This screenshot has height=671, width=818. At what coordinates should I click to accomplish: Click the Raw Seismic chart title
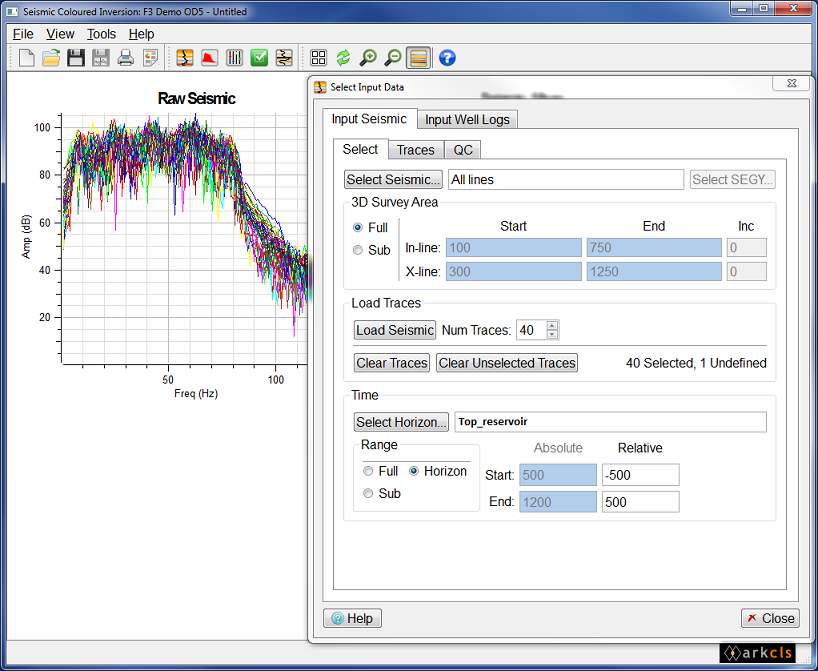[x=197, y=98]
